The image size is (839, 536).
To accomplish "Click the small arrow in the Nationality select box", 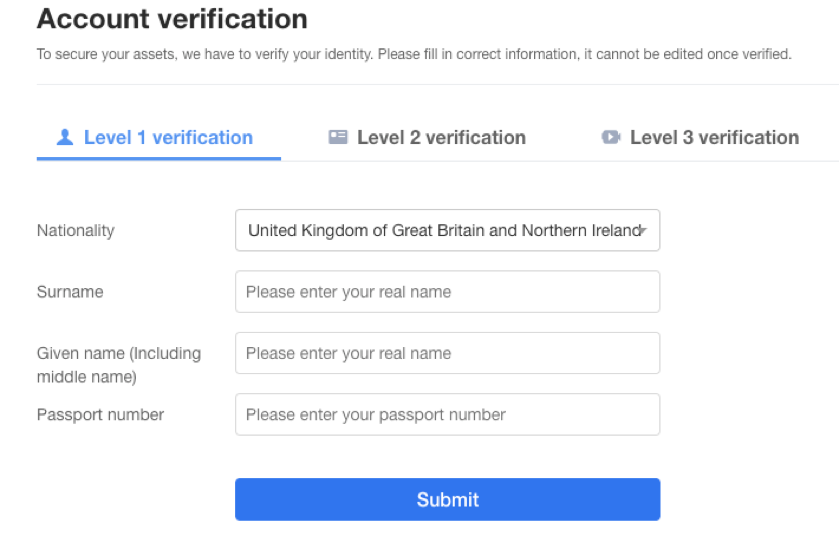I will (643, 231).
